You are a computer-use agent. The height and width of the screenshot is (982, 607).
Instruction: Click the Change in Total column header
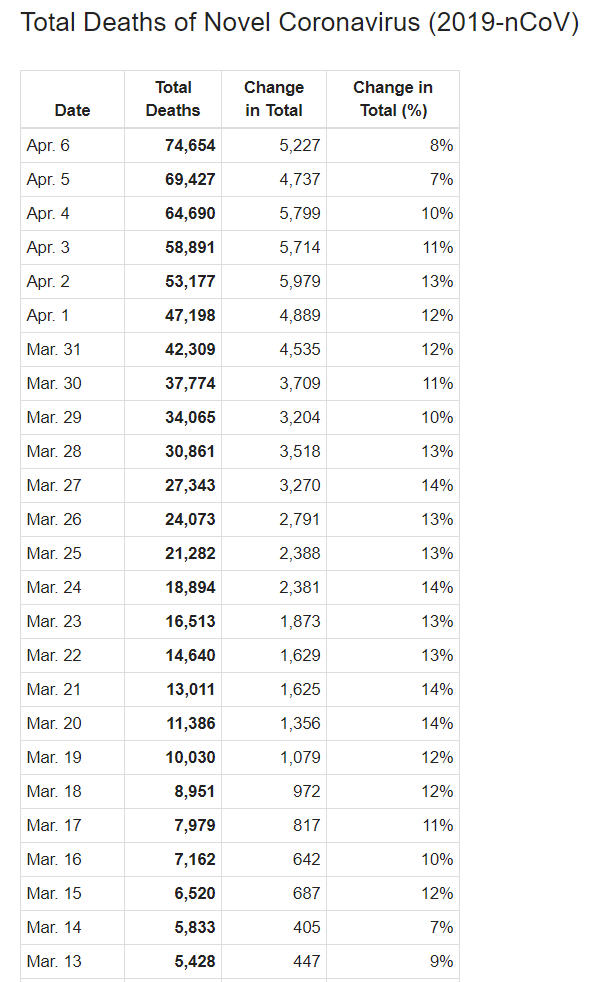(x=274, y=99)
